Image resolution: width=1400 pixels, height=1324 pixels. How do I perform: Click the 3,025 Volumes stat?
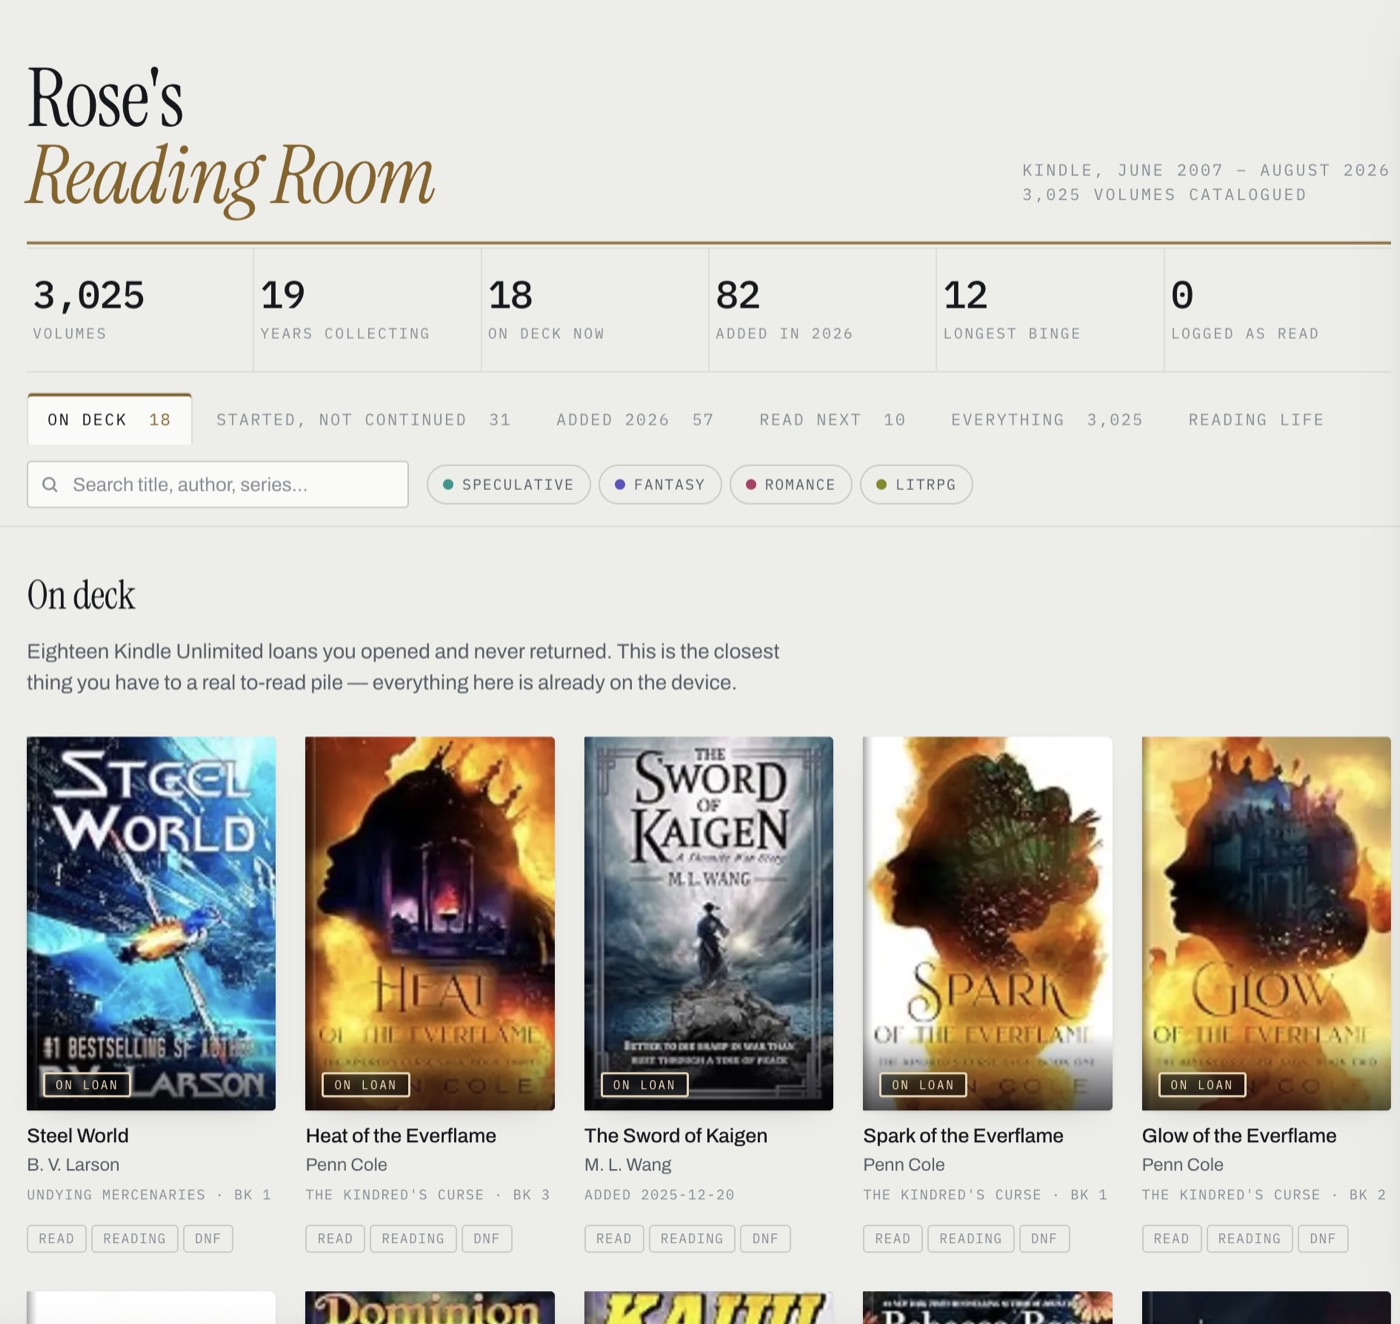pyautogui.click(x=140, y=310)
